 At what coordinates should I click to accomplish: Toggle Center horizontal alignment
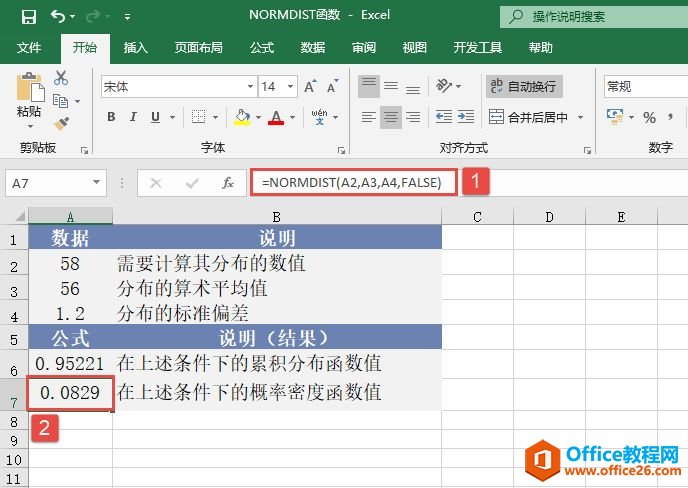tap(391, 117)
